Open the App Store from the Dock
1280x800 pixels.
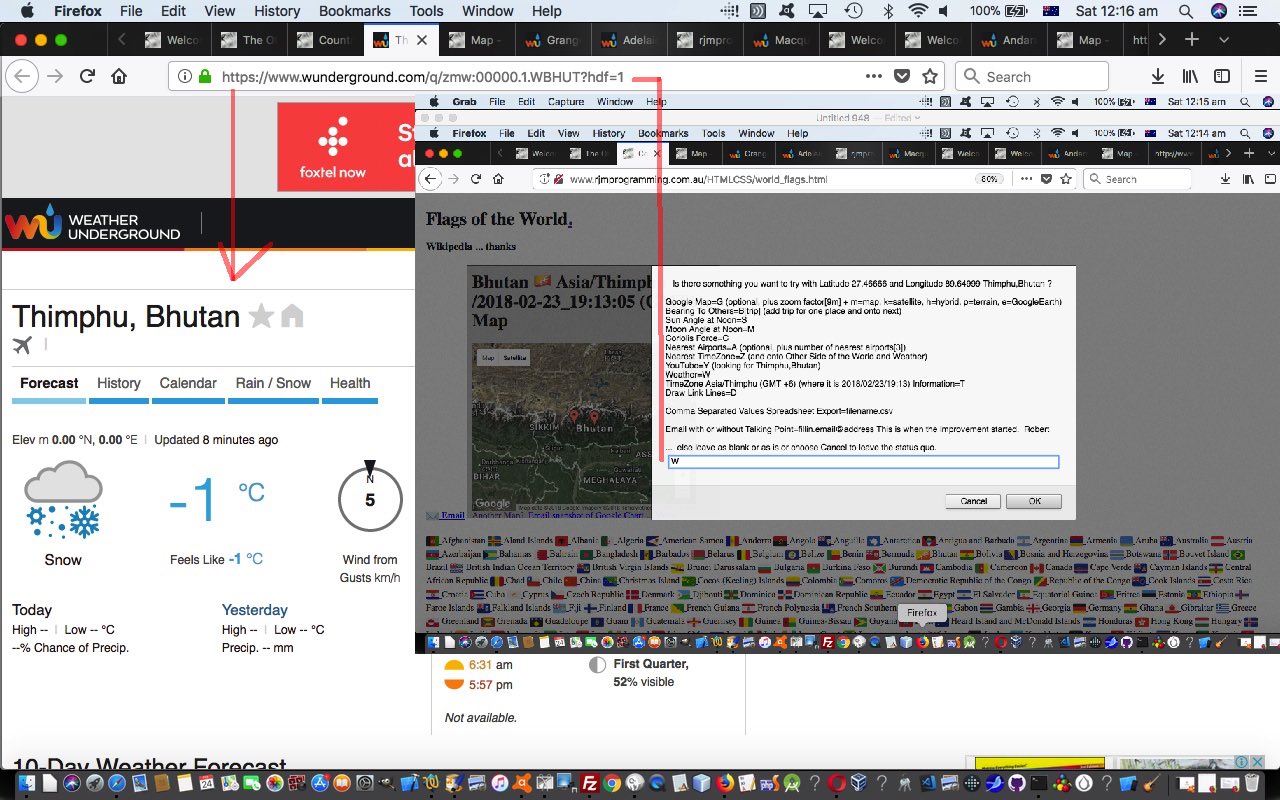click(320, 783)
